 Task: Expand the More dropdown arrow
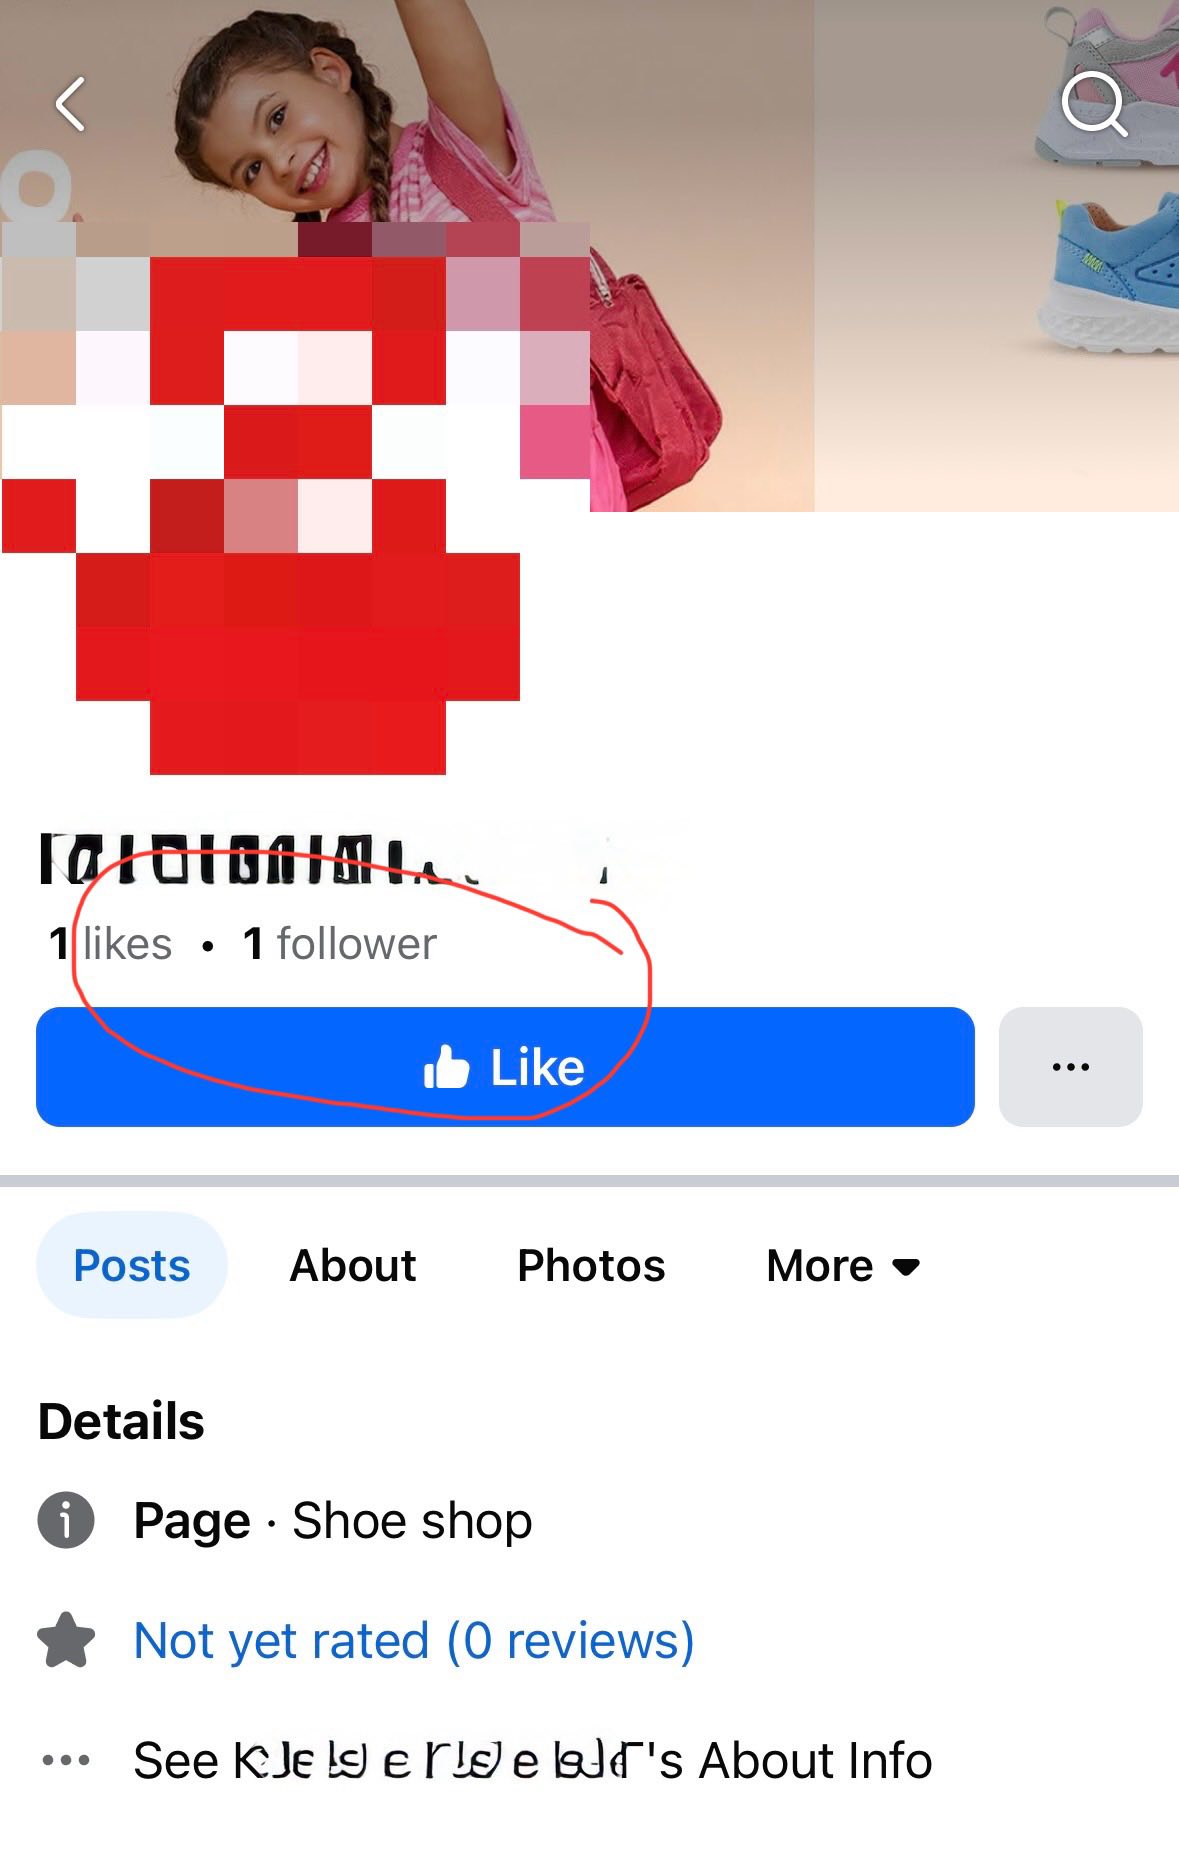click(x=906, y=1267)
